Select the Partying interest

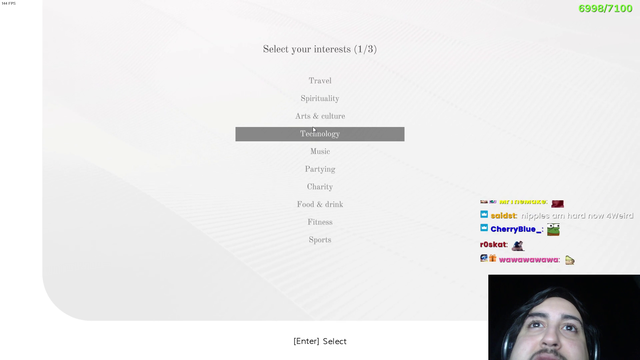(320, 169)
